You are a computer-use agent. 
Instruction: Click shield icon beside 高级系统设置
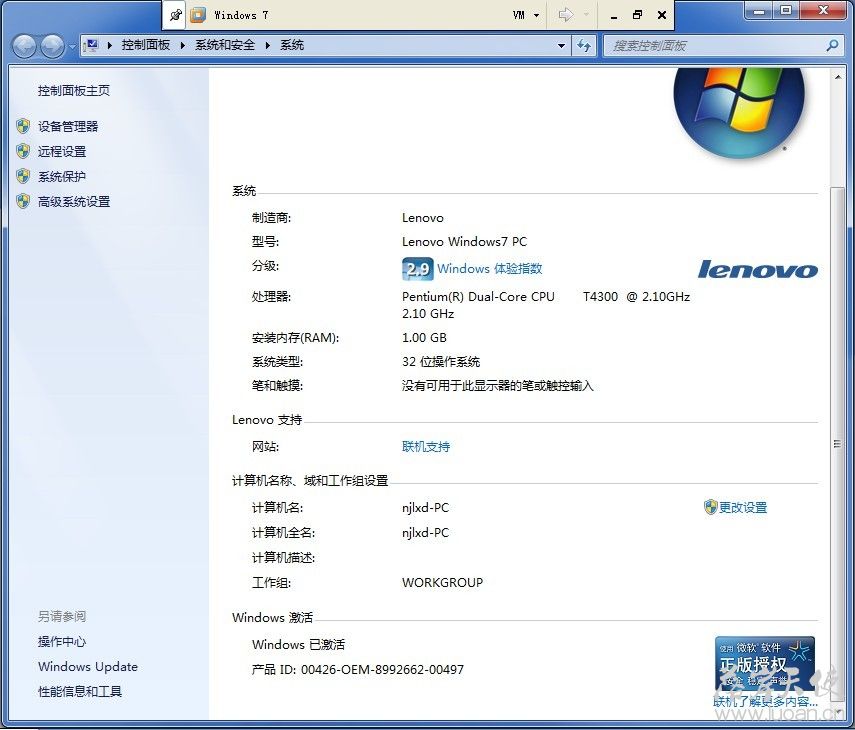tap(23, 202)
